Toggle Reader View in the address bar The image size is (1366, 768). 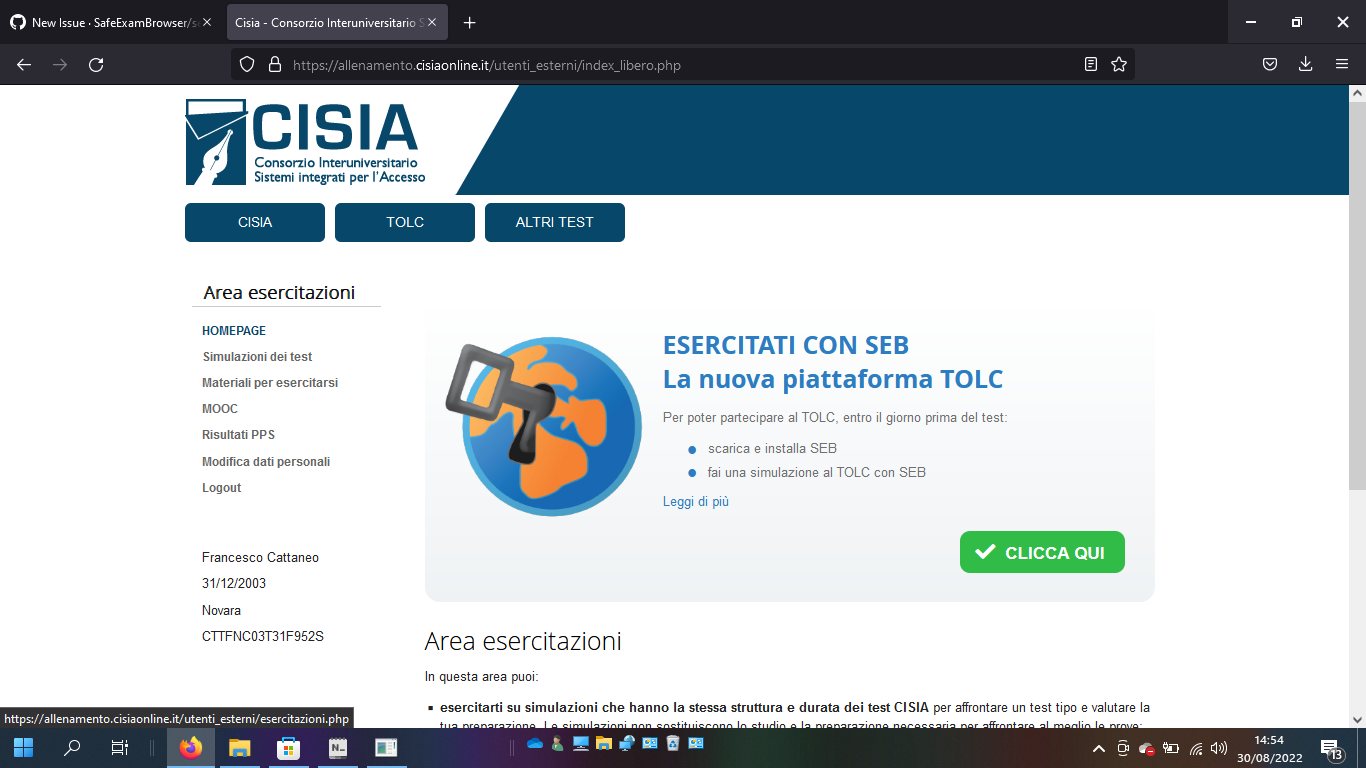click(x=1090, y=64)
